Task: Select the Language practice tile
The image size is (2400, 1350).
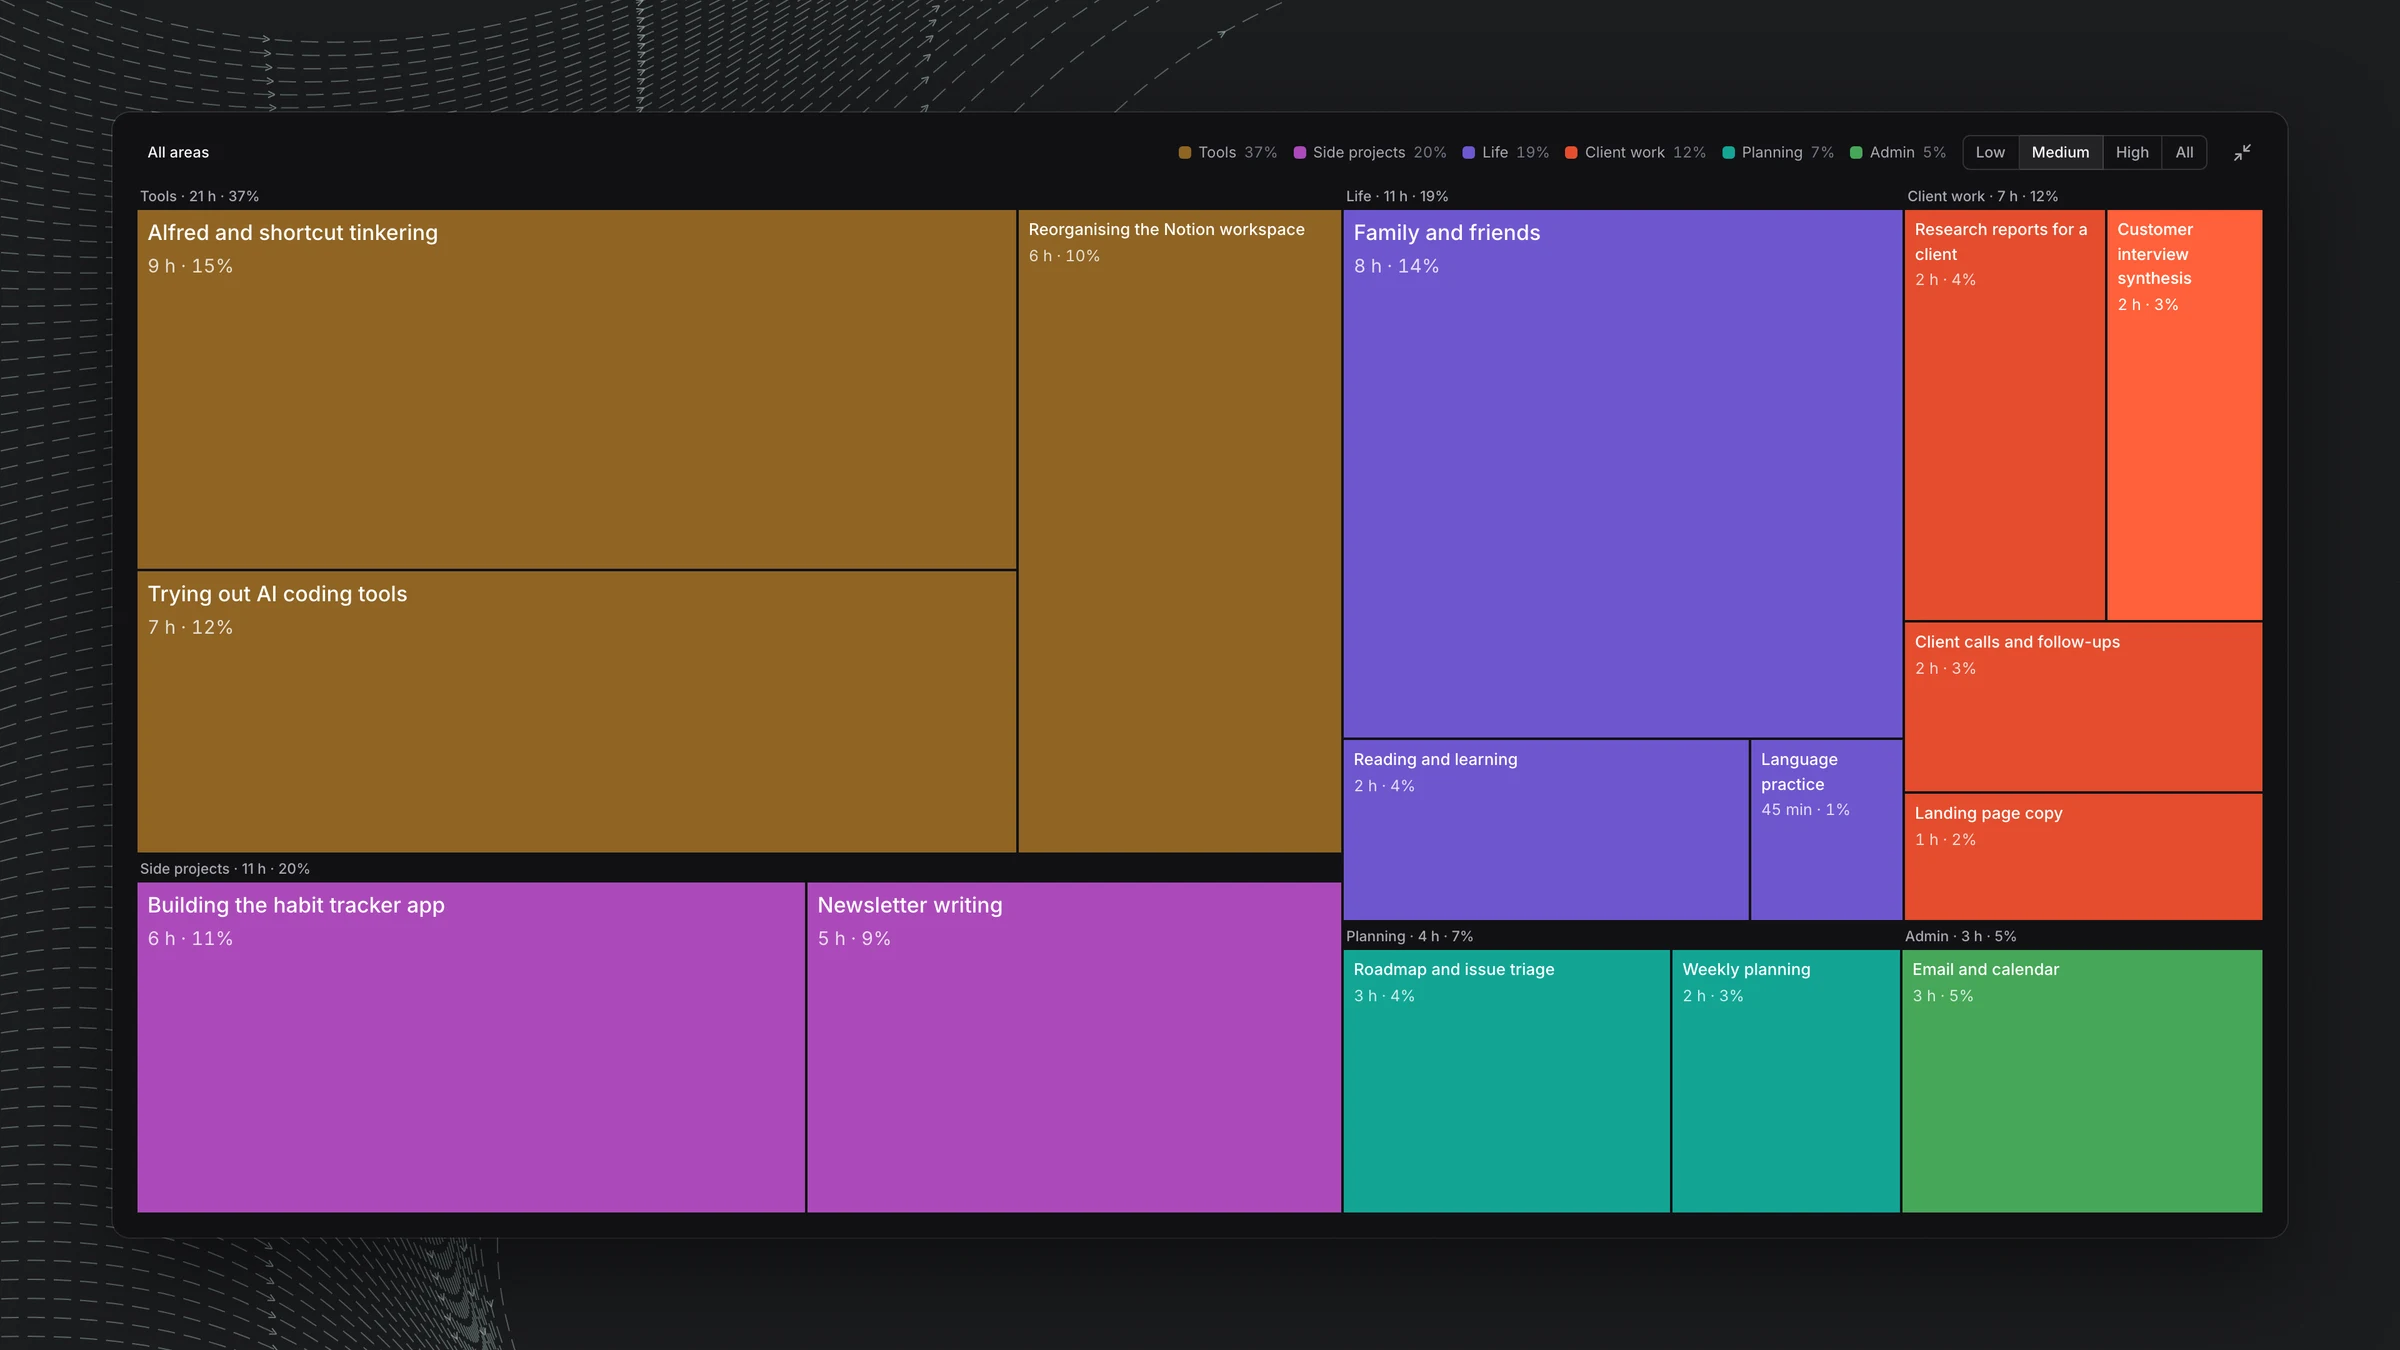Action: point(1826,830)
